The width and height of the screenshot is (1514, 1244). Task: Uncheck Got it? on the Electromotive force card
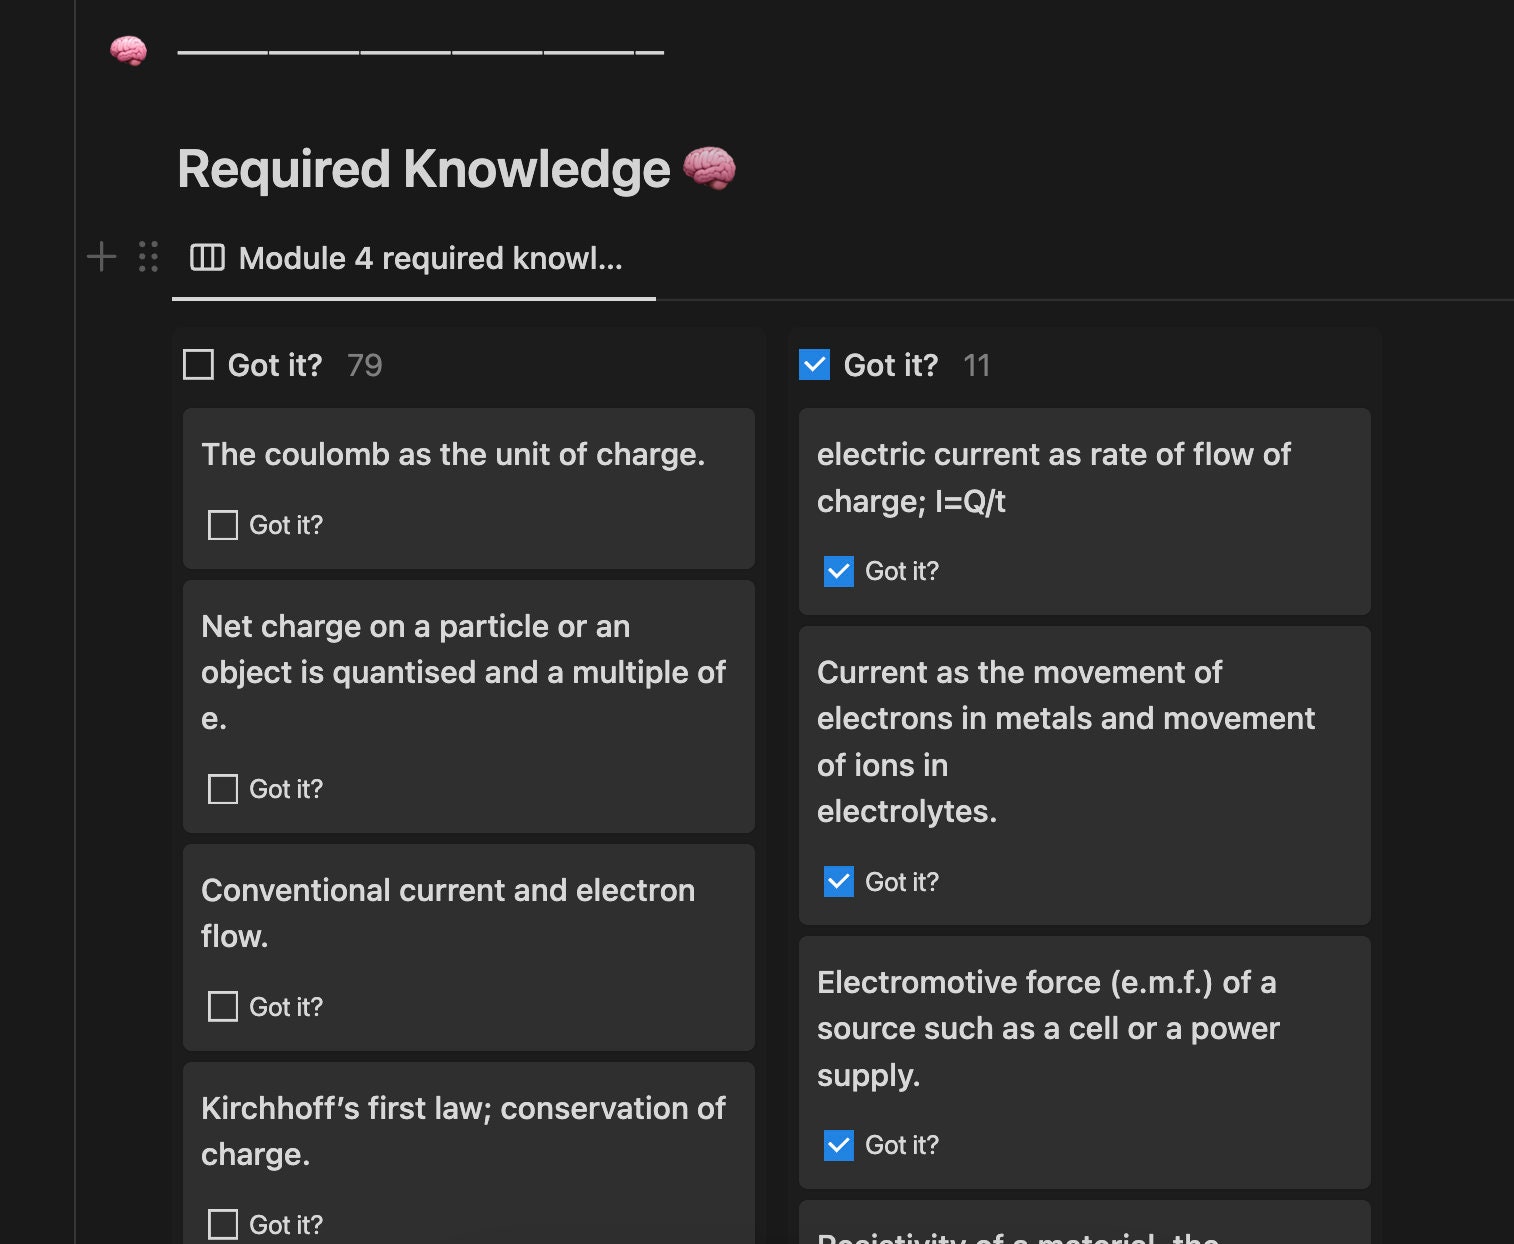click(x=838, y=1145)
